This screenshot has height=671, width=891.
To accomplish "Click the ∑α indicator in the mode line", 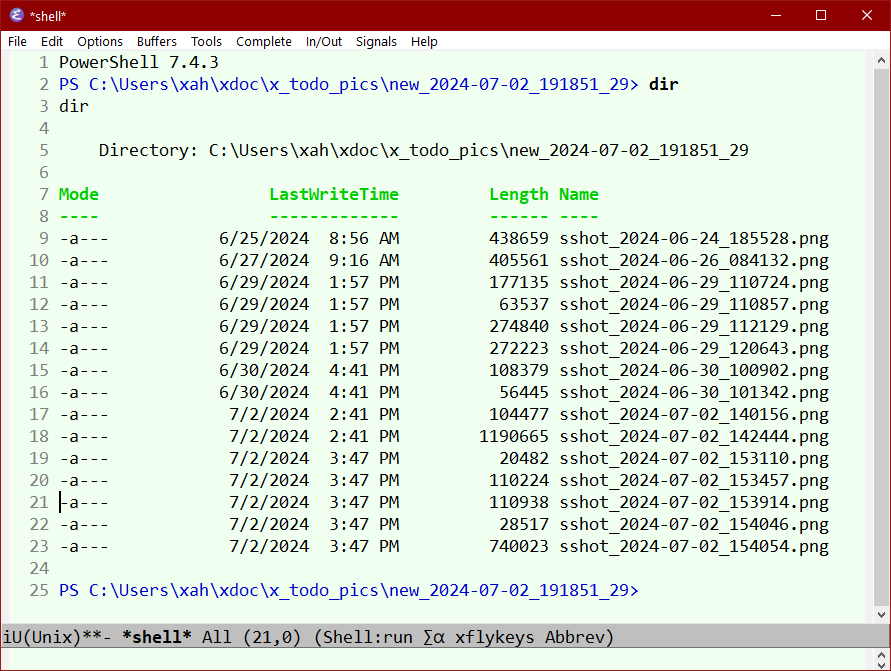I will click(434, 637).
